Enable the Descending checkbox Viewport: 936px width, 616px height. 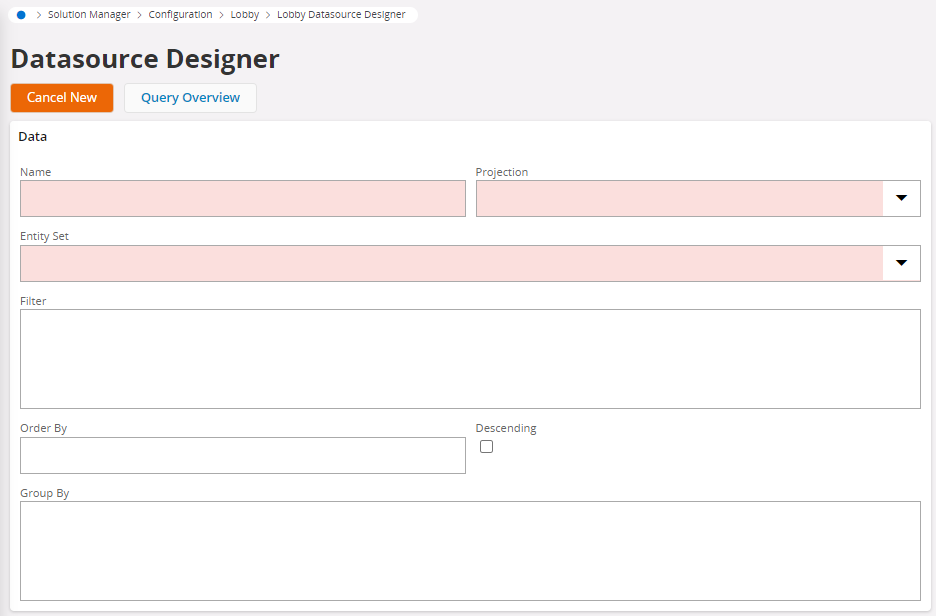[487, 446]
